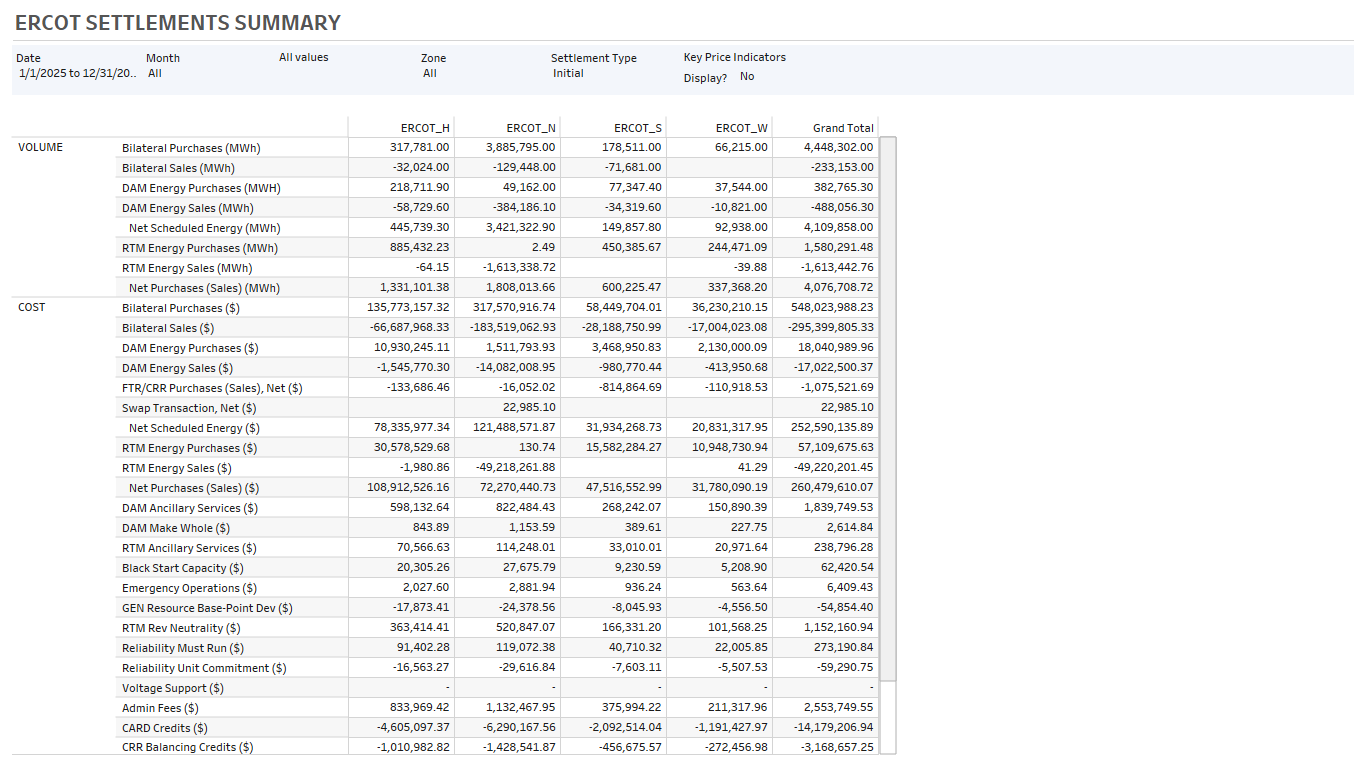Click the Grand Total for Admin Fees
Screen dimensions: 1366x768
pyautogui.click(x=839, y=707)
